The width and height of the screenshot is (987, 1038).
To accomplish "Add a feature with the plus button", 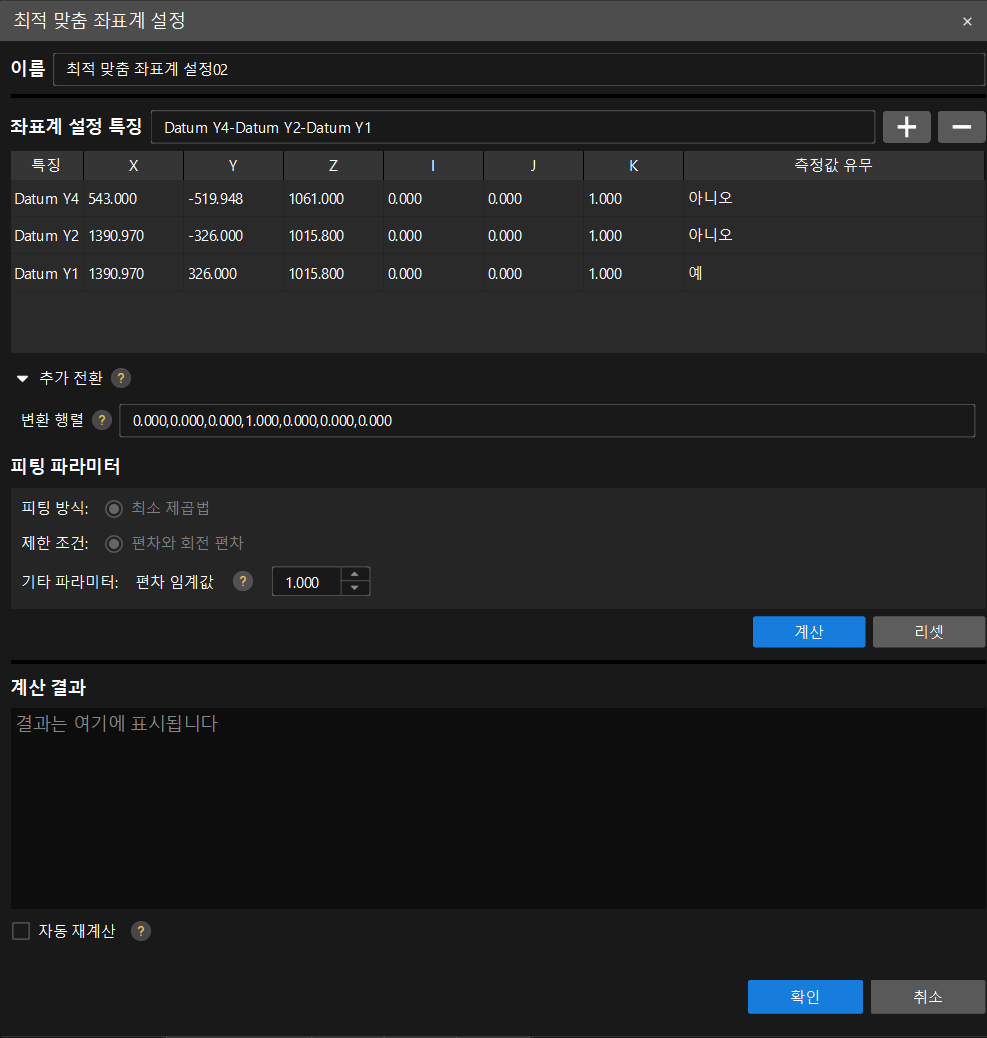I will tap(906, 127).
